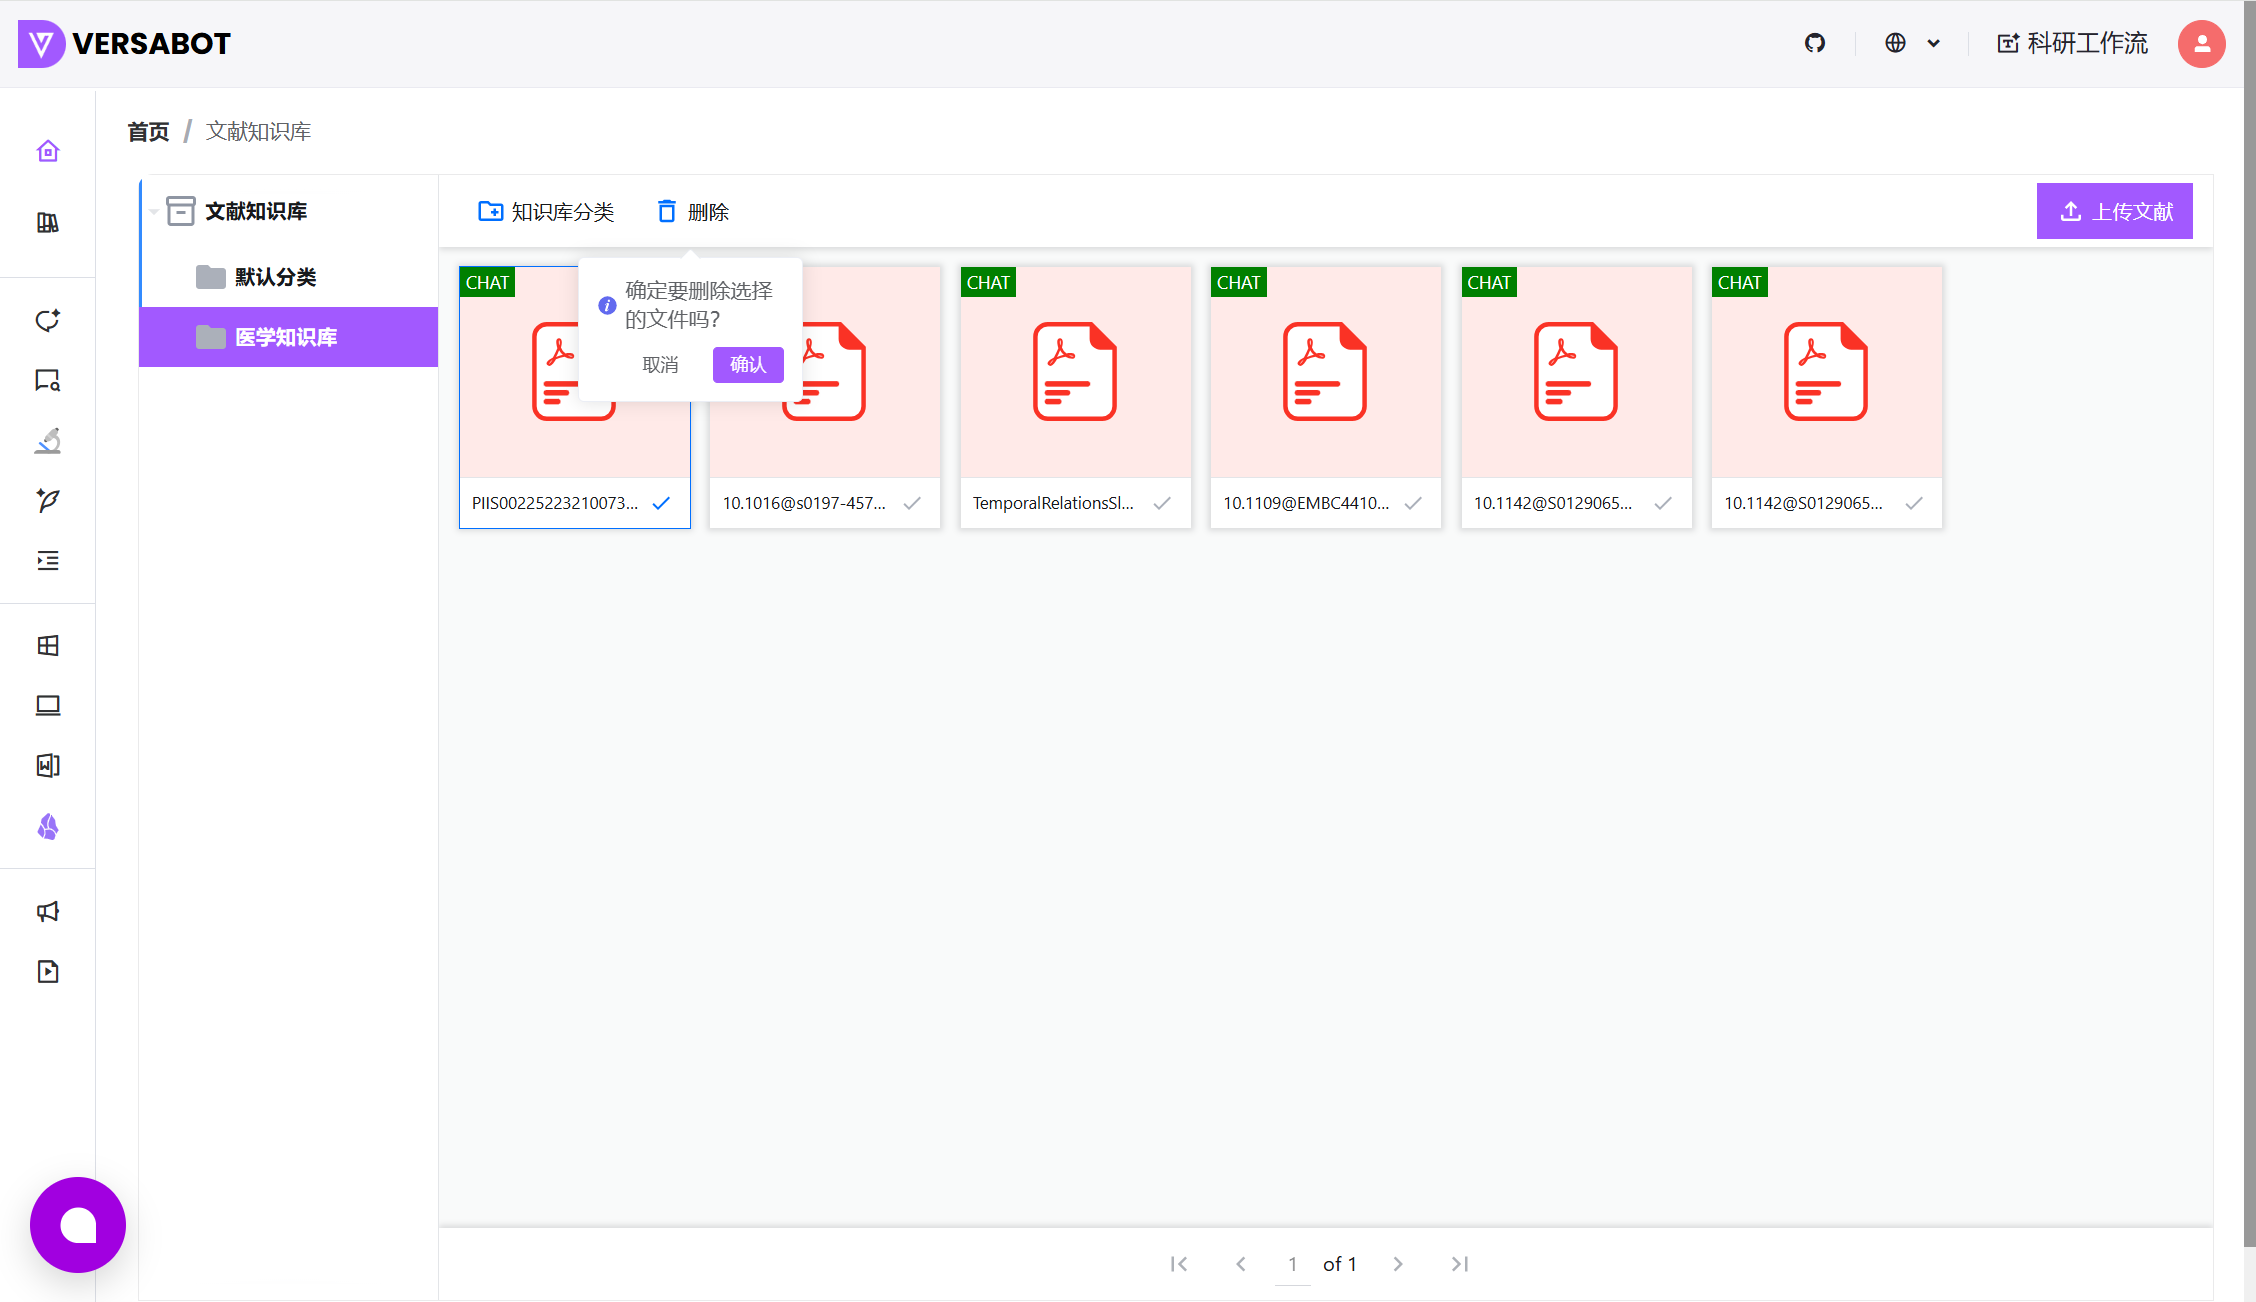Viewport: 2256px width, 1302px height.
Task: Click the page number input field
Action: pyautogui.click(x=1292, y=1264)
